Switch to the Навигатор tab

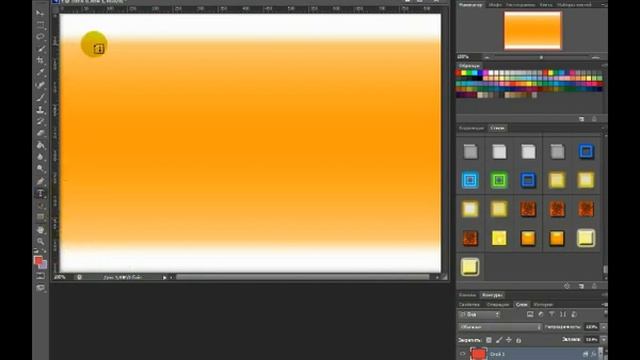click(x=471, y=5)
